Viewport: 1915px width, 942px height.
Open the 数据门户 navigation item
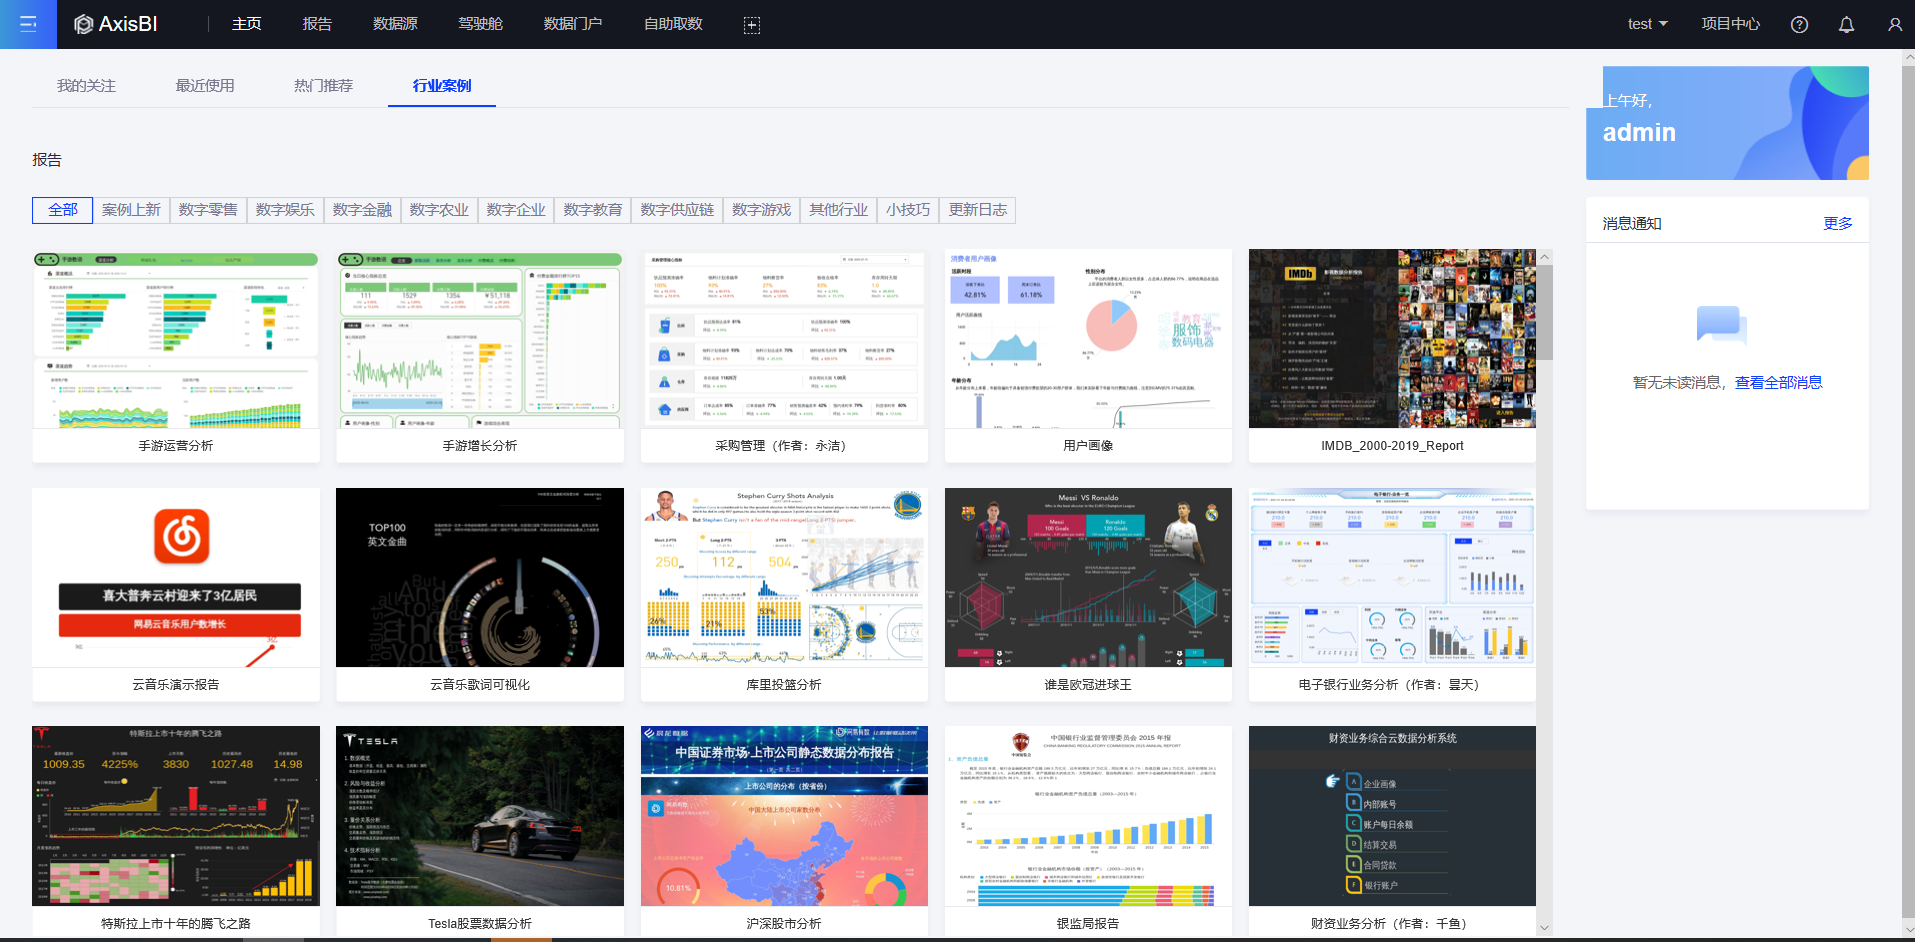pos(573,24)
